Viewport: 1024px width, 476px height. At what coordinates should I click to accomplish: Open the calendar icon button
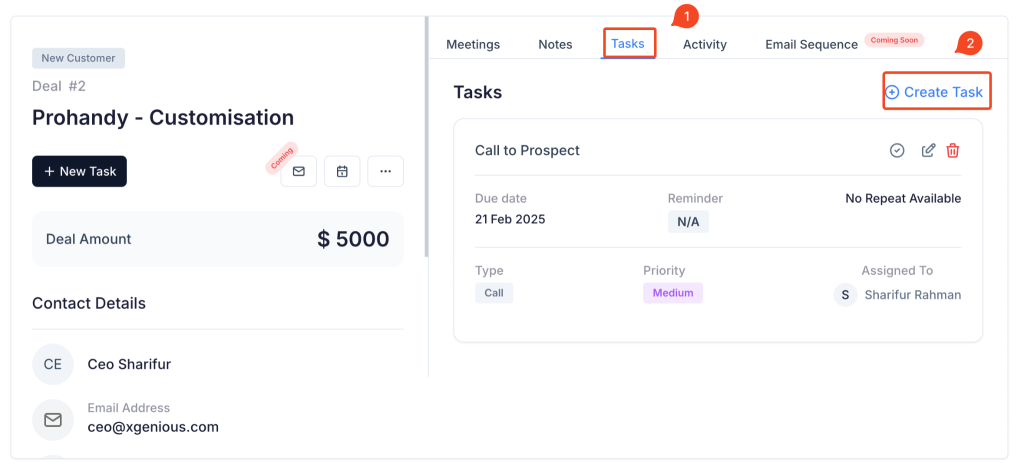342,171
